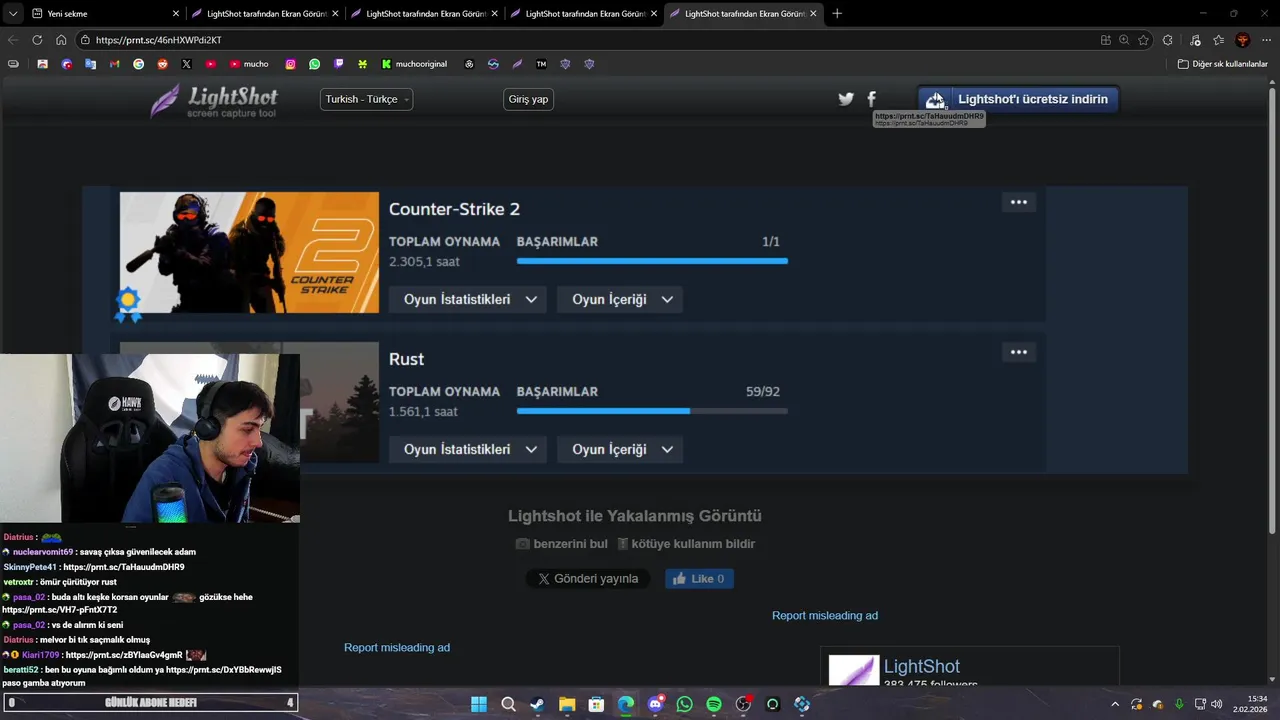Screen dimensions: 1280x720
Task: Open the Turkish - Türkçe language dropdown
Action: point(366,99)
